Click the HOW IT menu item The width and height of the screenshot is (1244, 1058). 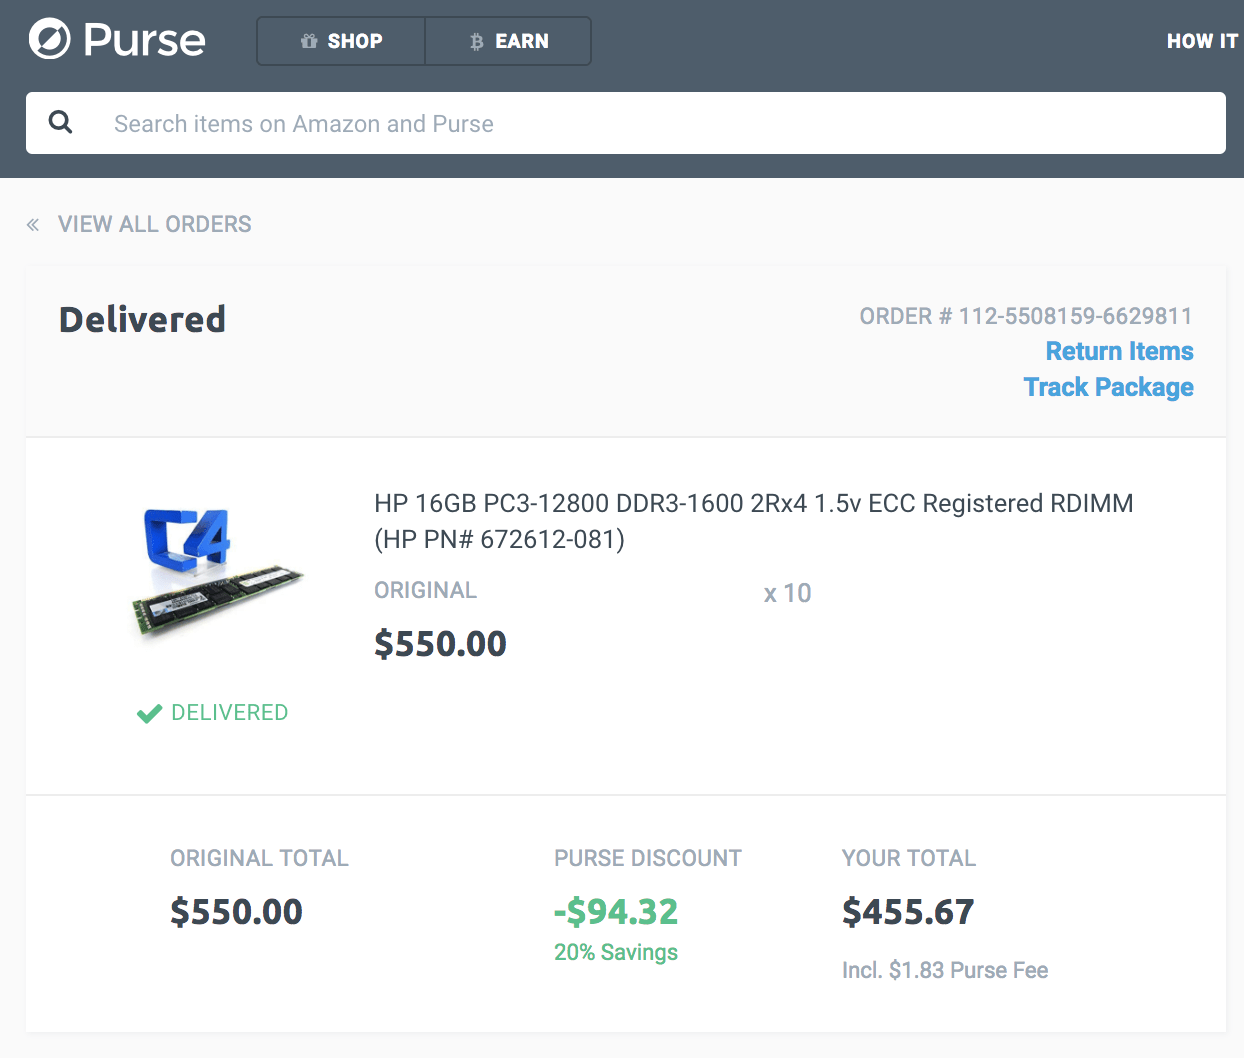[x=1202, y=41]
